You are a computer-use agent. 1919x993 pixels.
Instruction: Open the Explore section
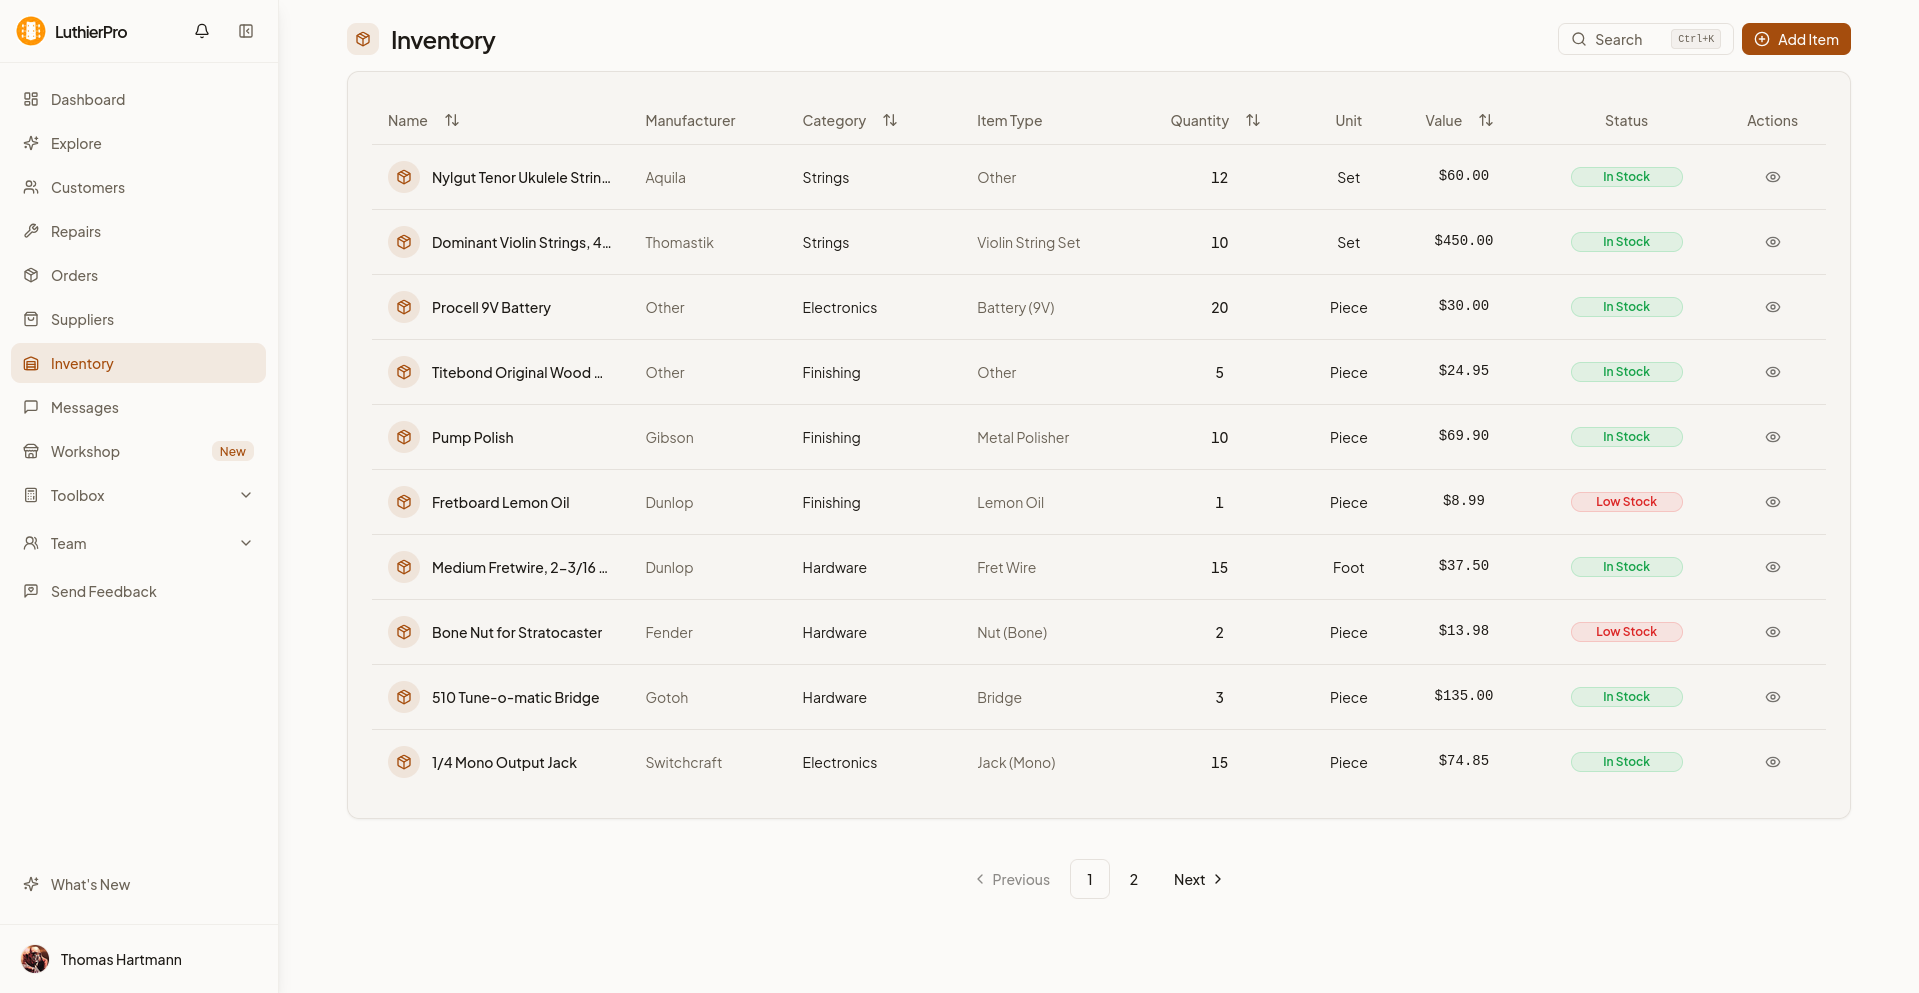[138, 143]
